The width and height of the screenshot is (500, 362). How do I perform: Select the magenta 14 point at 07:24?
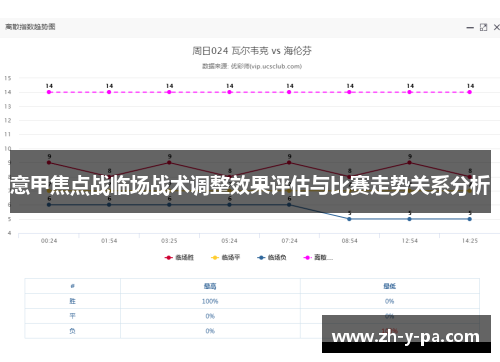[x=289, y=92]
